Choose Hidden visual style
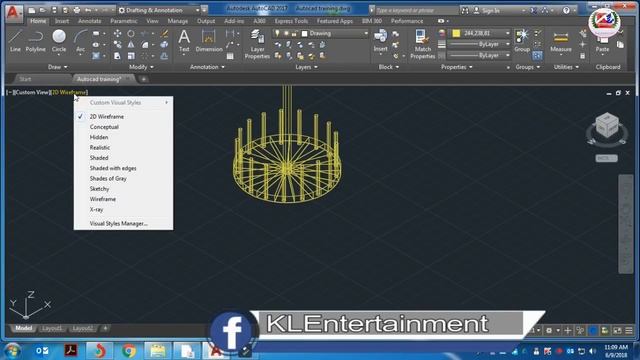Screen dimensions: 640x360 coord(99,137)
